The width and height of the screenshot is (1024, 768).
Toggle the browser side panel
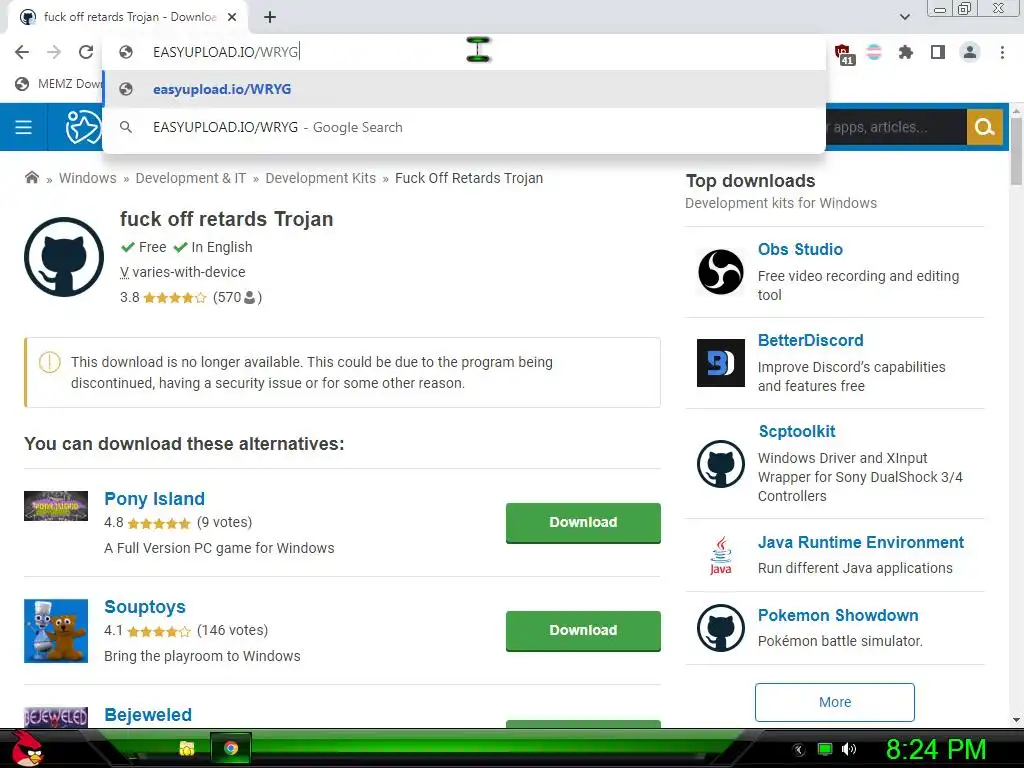pyautogui.click(x=938, y=52)
